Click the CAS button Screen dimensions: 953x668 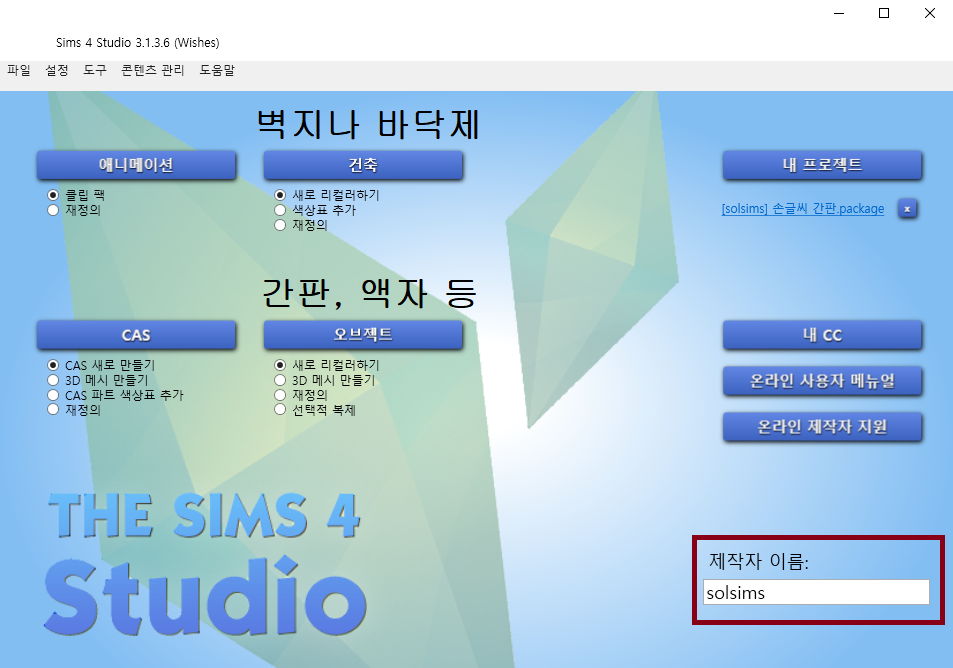(136, 335)
